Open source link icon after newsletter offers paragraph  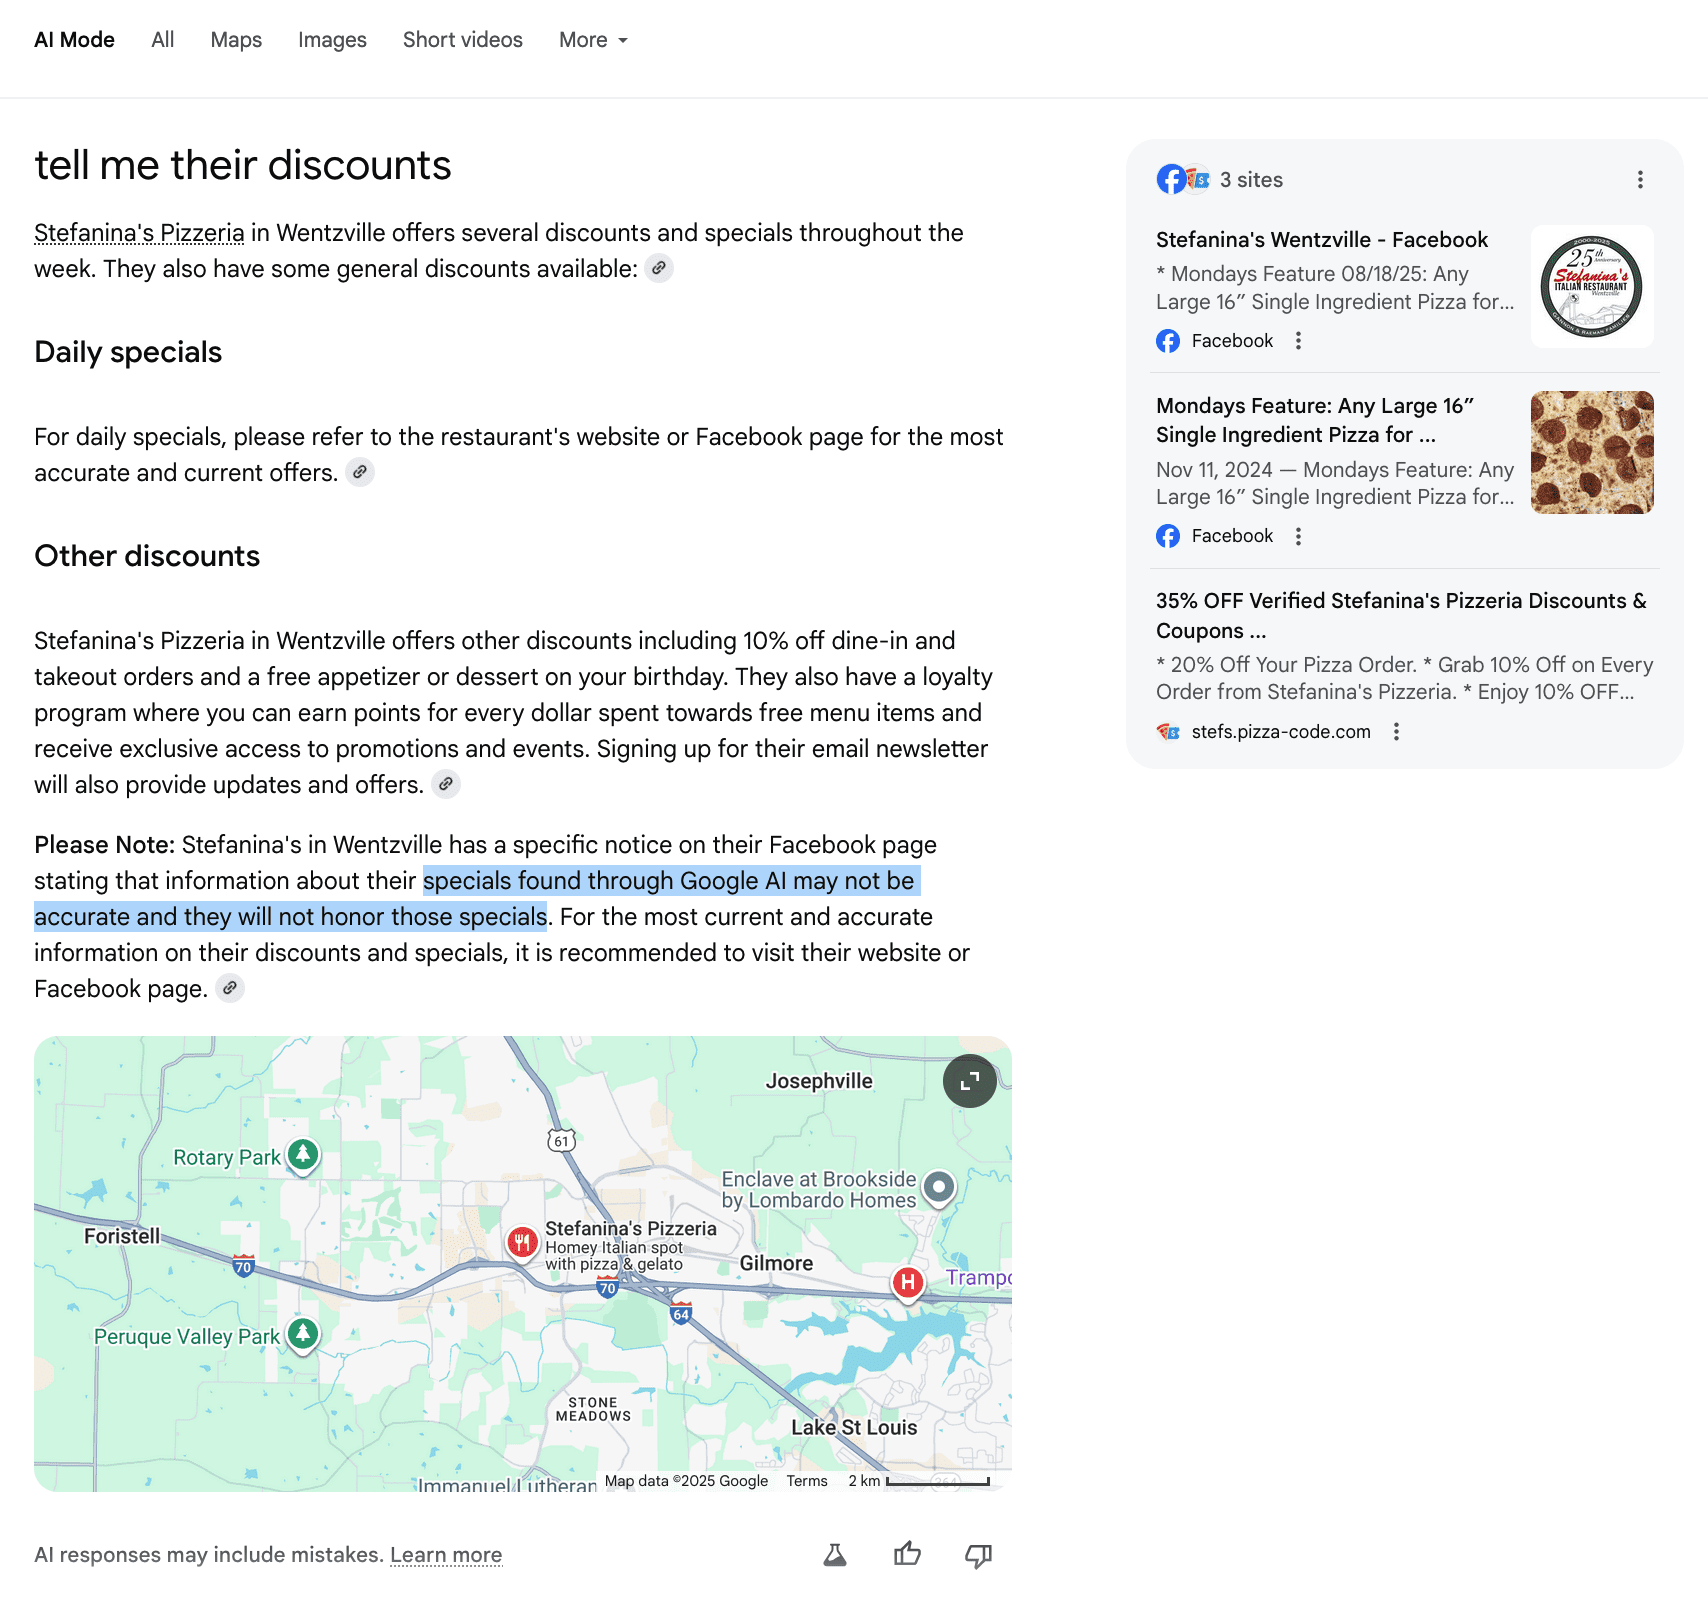(446, 784)
